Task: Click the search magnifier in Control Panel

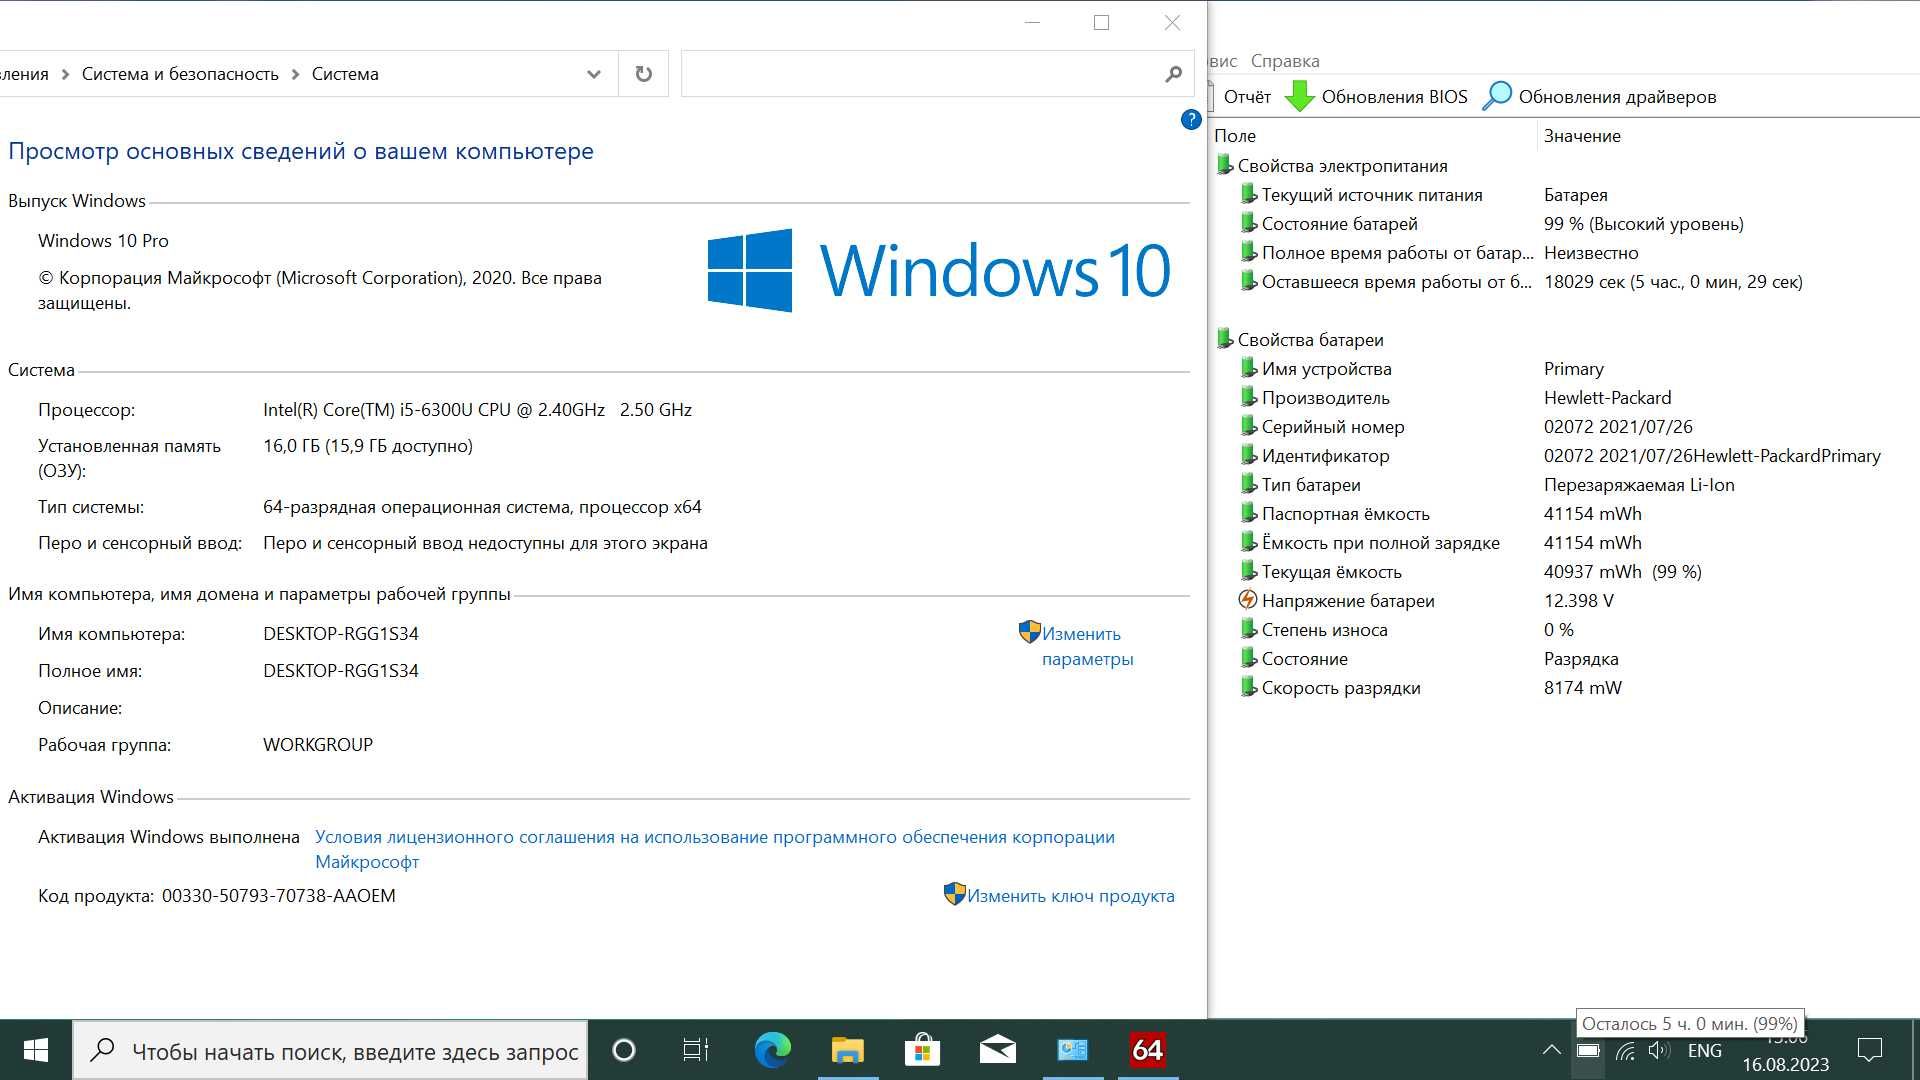Action: coord(1174,74)
